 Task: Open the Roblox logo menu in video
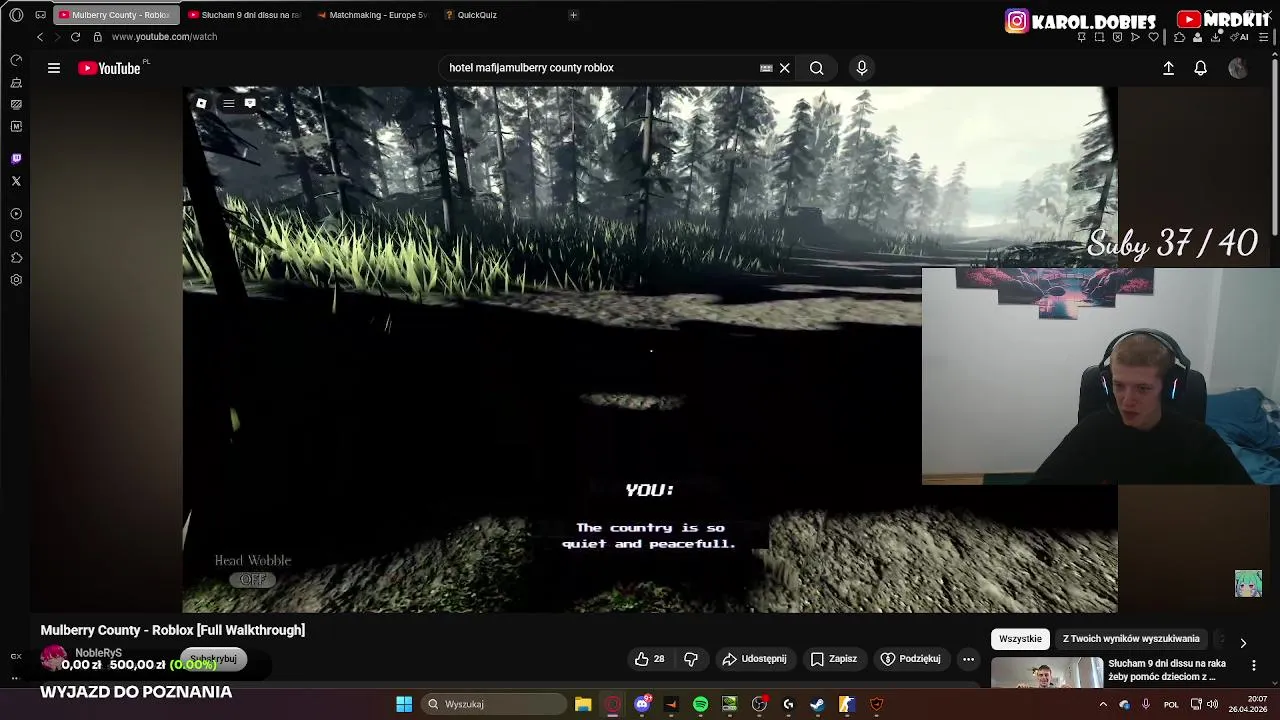(201, 103)
